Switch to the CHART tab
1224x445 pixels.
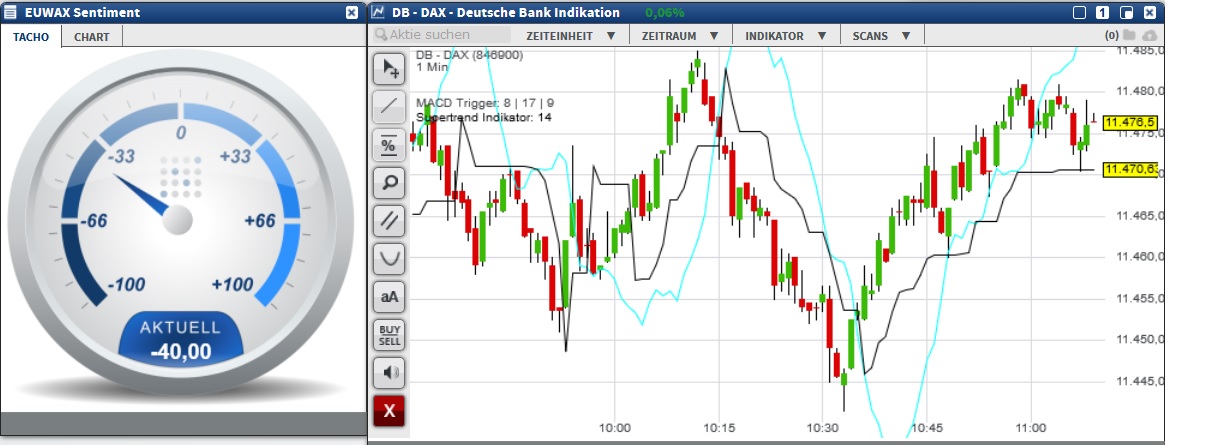pyautogui.click(x=92, y=36)
